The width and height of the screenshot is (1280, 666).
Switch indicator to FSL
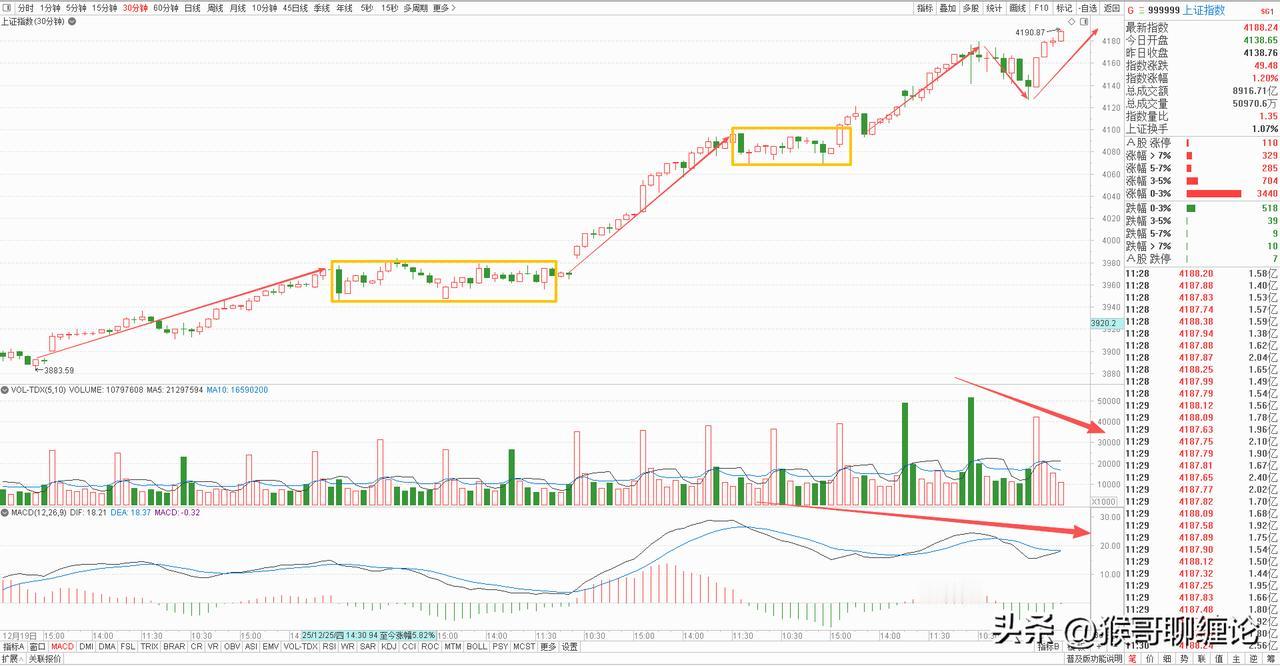click(128, 647)
